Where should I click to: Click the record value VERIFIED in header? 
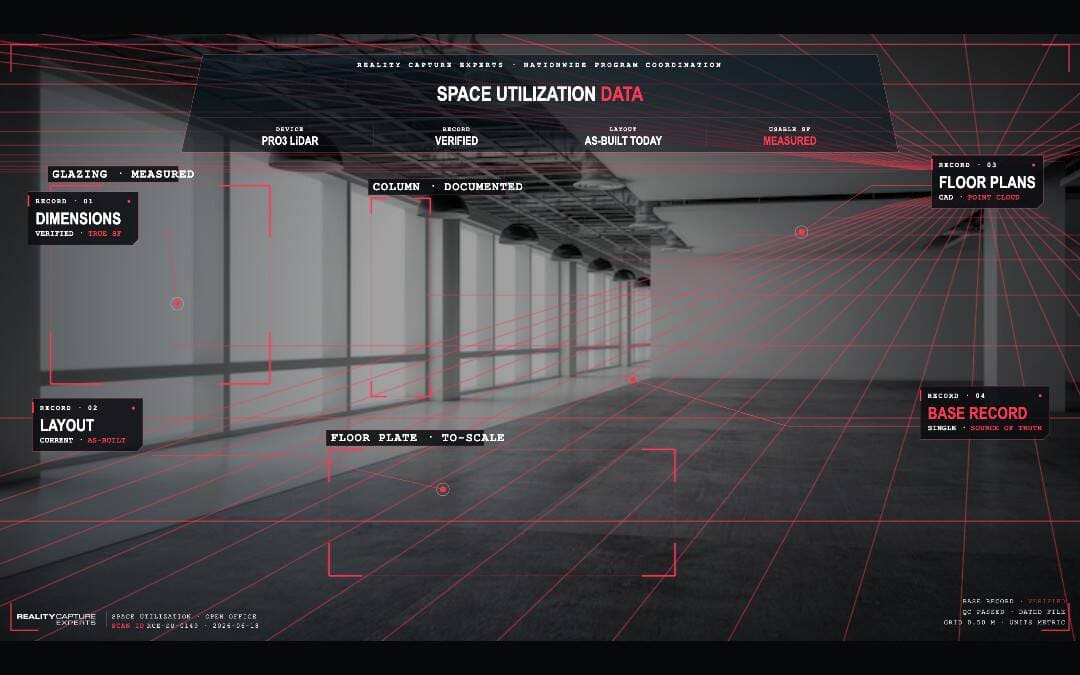click(x=456, y=141)
